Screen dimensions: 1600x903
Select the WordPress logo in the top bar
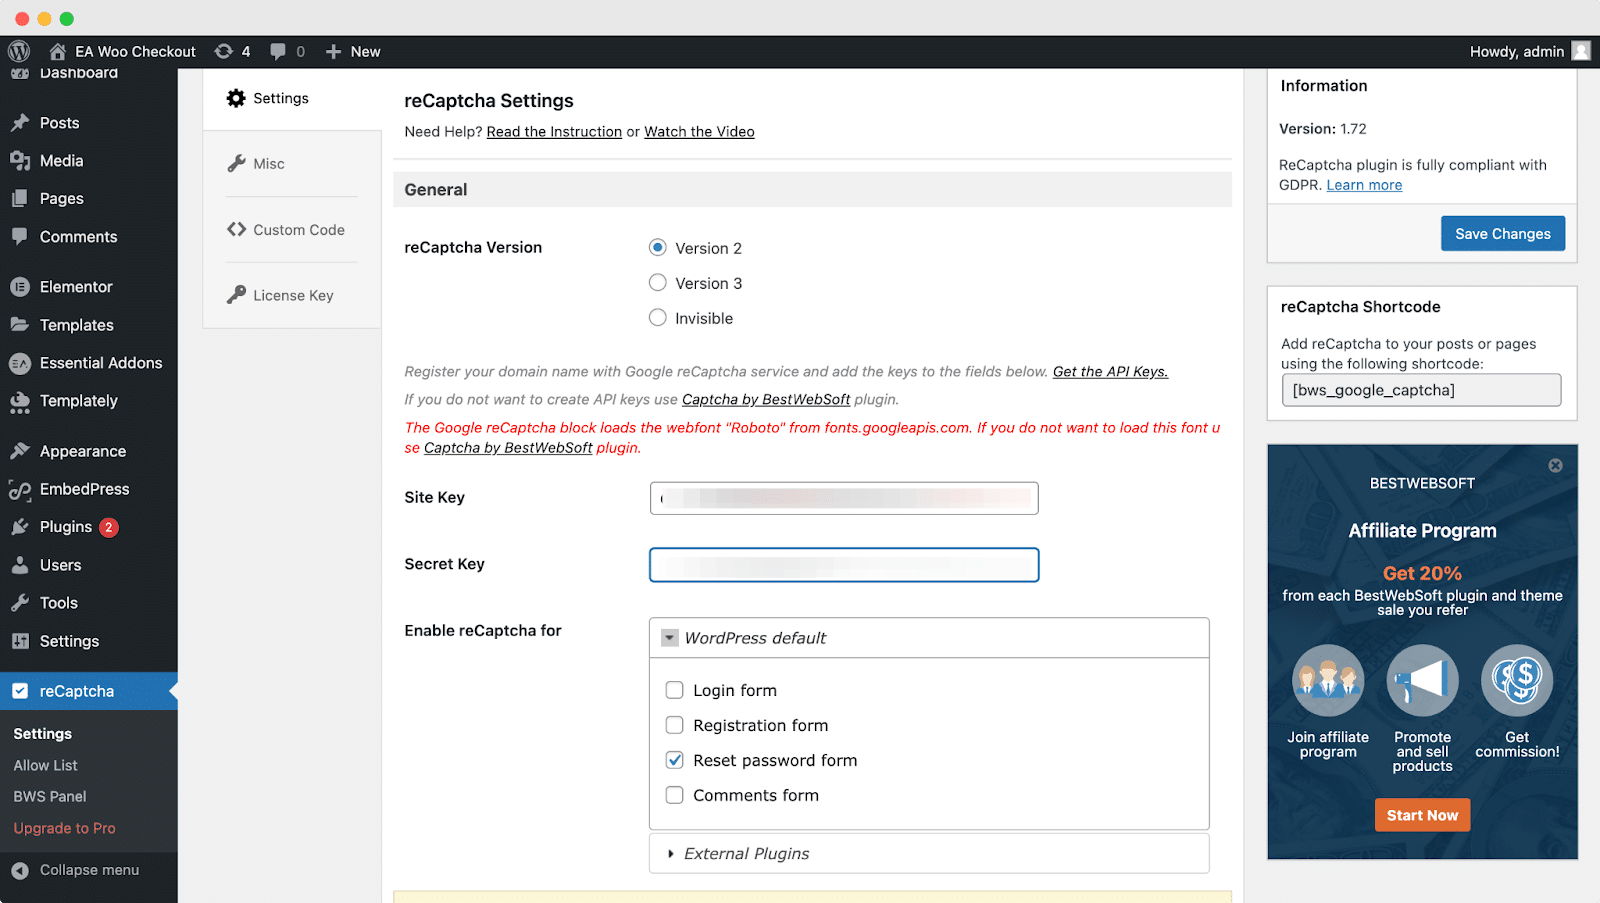click(x=18, y=51)
